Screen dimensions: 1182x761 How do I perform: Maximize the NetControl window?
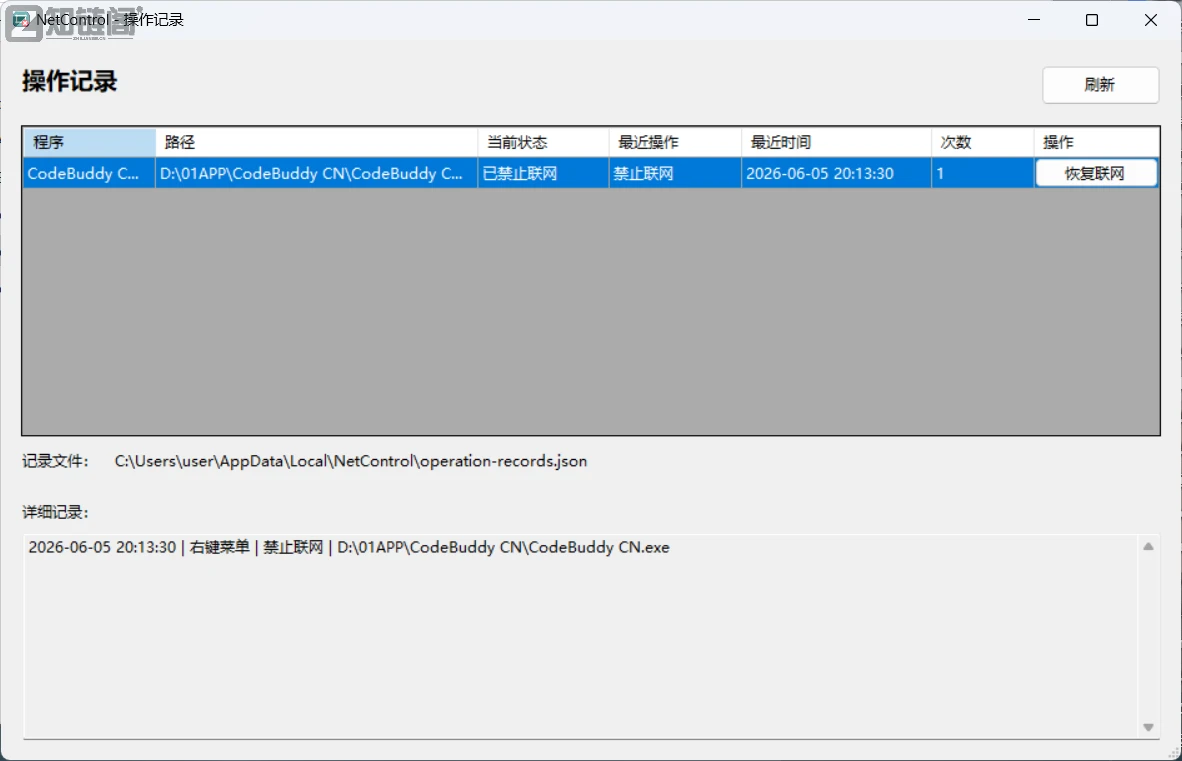1092,20
